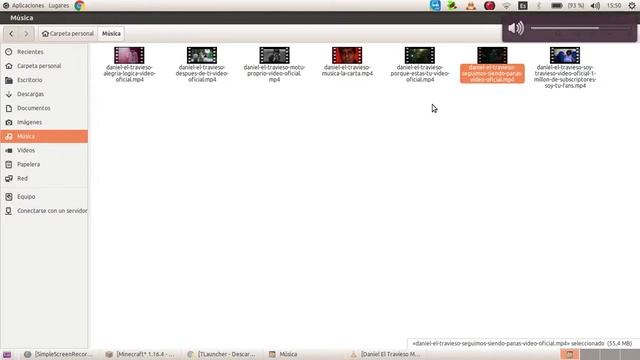Image resolution: width=640 pixels, height=360 pixels.
Task: Open the Wi-Fi network indicator
Action: [x=506, y=6]
